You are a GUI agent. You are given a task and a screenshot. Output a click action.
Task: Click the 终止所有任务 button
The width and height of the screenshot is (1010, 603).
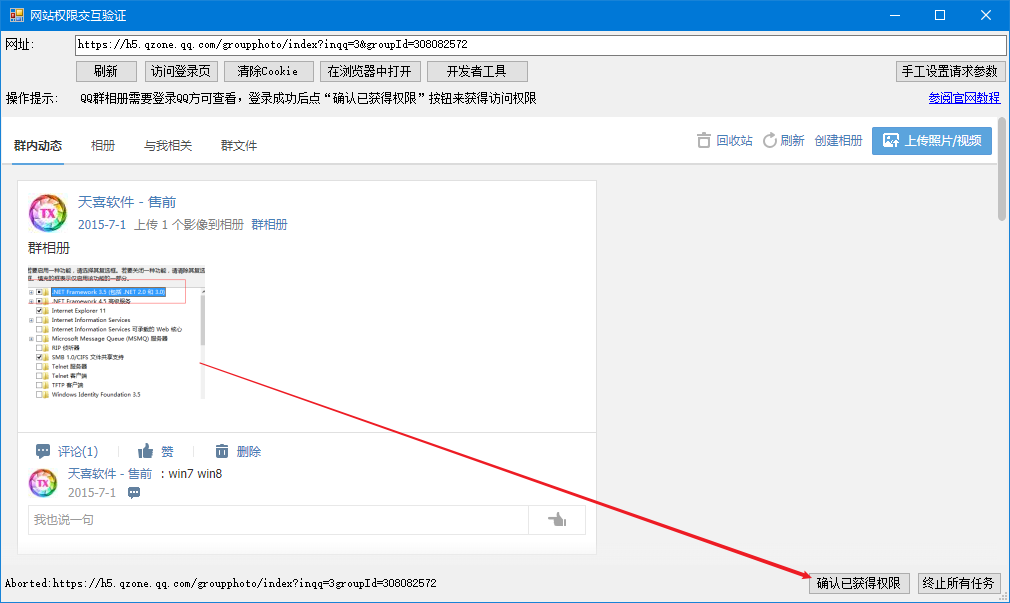958,583
